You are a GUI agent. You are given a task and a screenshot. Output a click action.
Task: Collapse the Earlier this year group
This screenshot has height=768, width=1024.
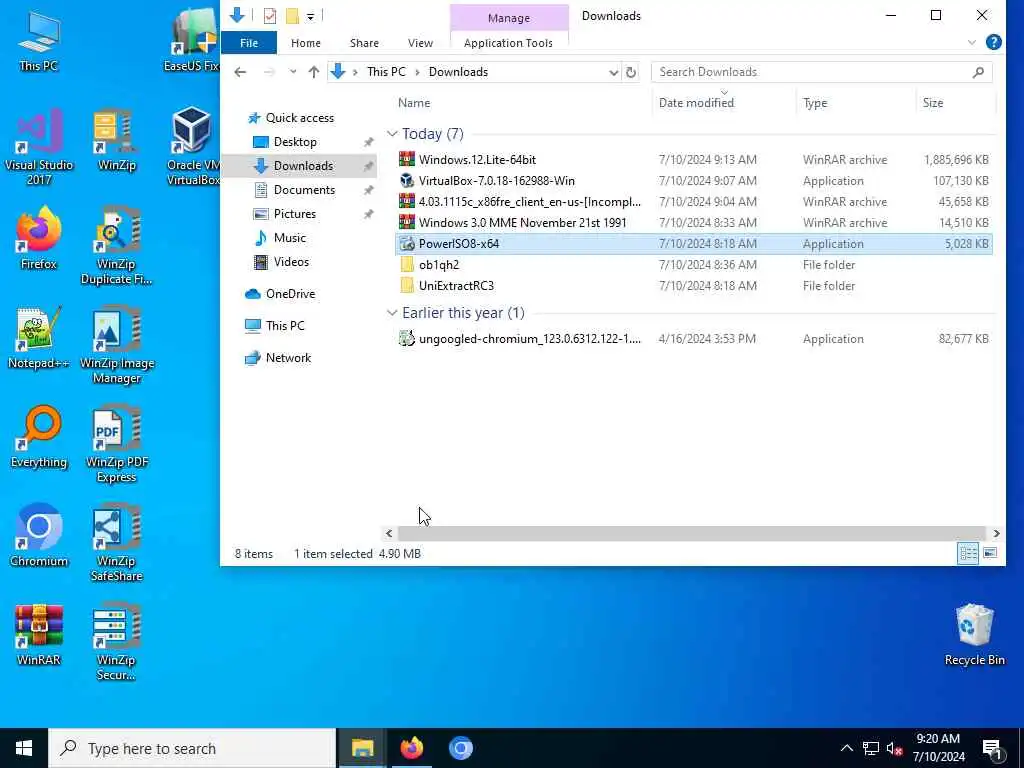[392, 313]
